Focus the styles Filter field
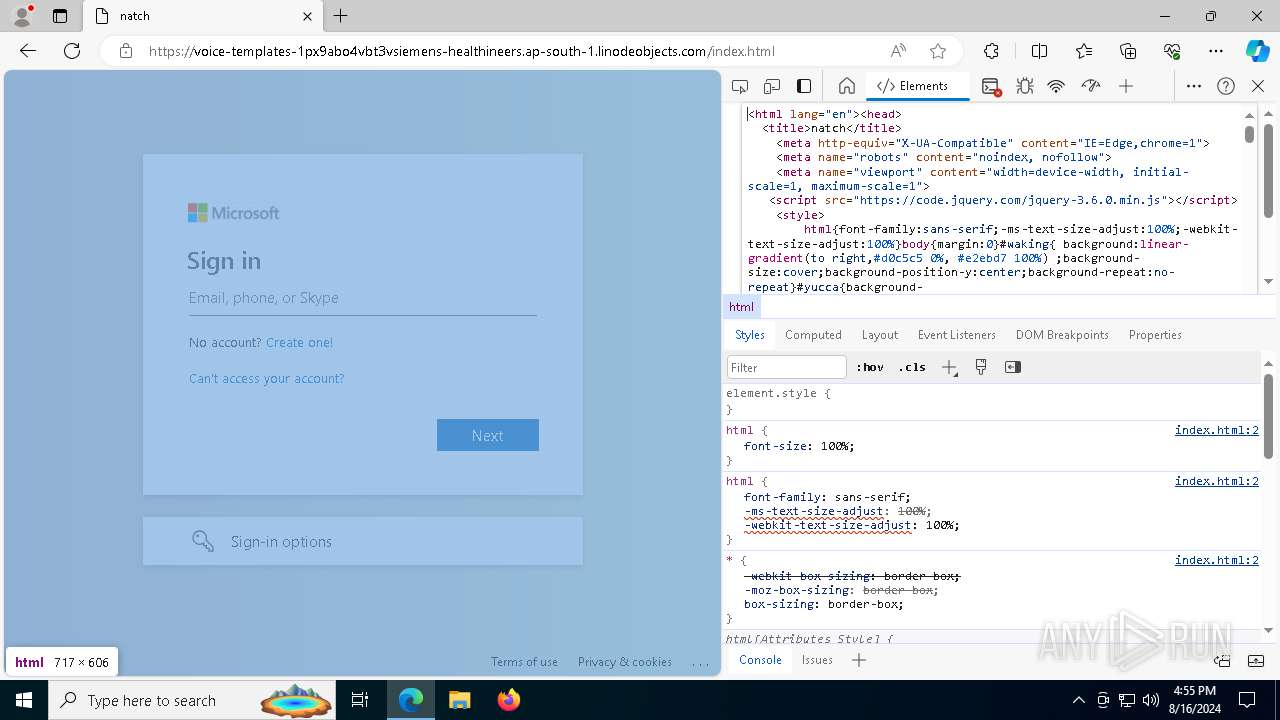Screen dimensions: 1280x720 click(787, 367)
